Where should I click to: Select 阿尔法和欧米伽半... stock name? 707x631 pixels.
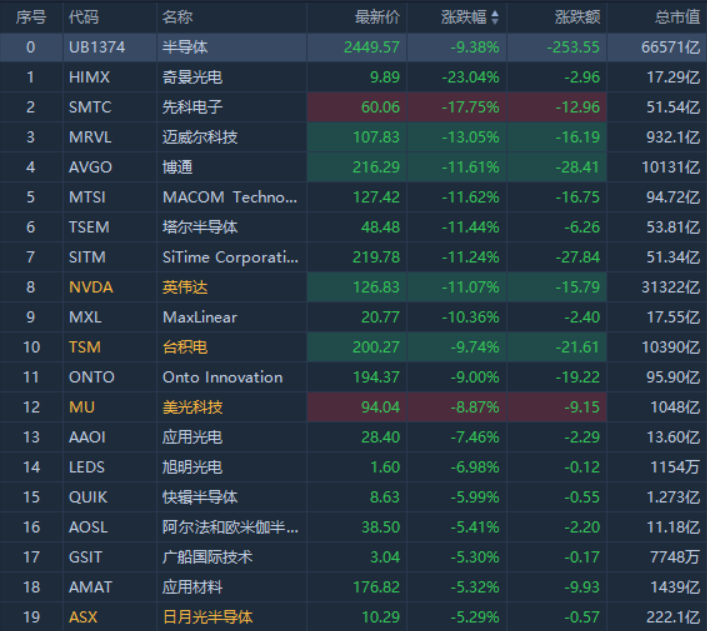click(x=230, y=527)
